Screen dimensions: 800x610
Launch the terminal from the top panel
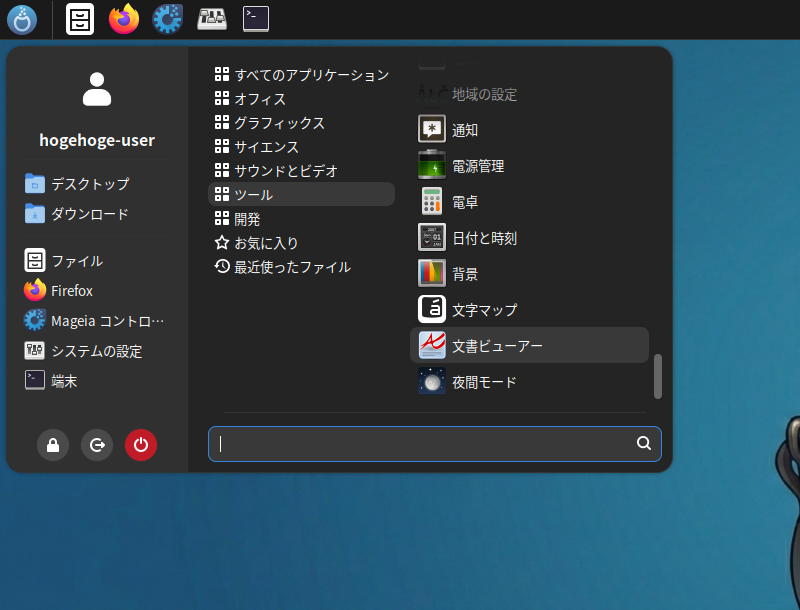click(x=256, y=19)
